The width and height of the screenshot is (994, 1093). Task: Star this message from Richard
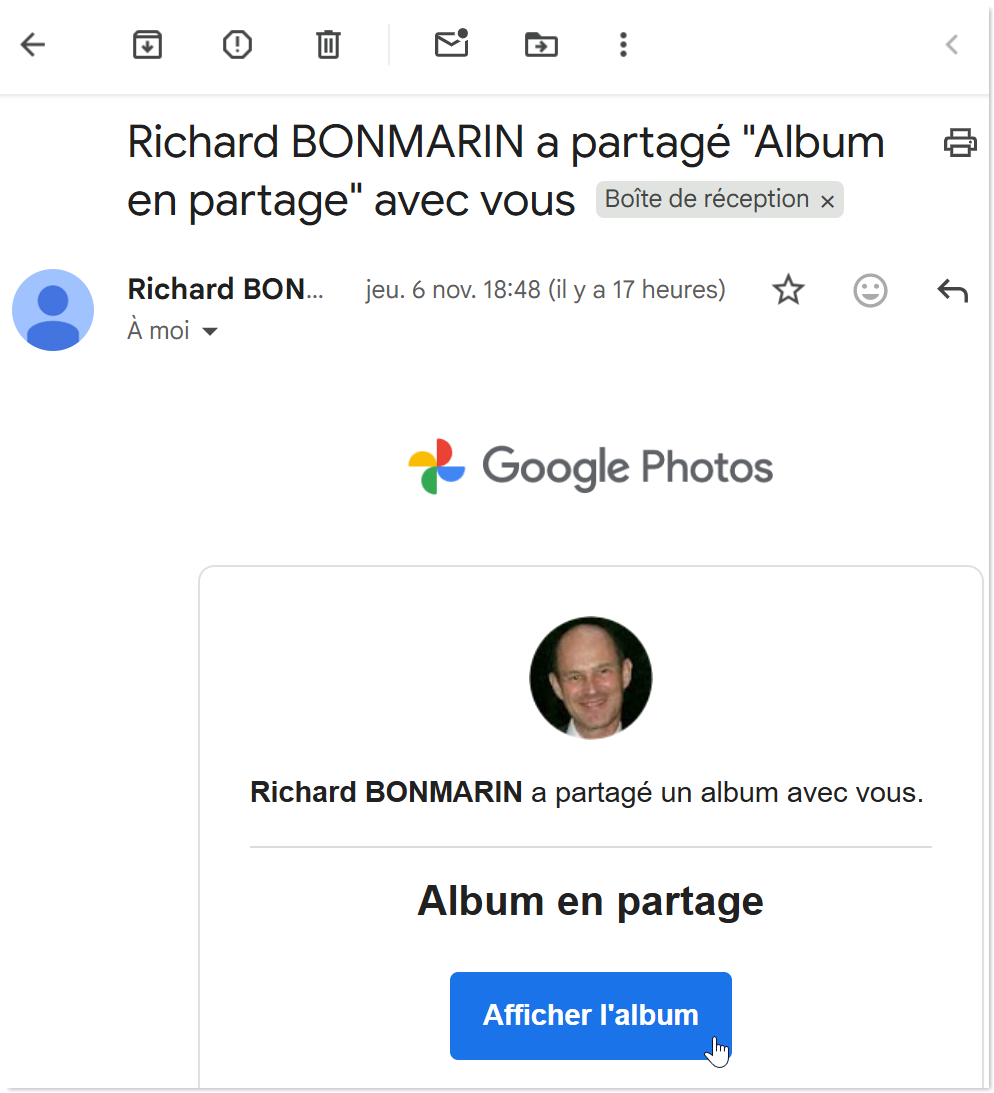pos(789,290)
